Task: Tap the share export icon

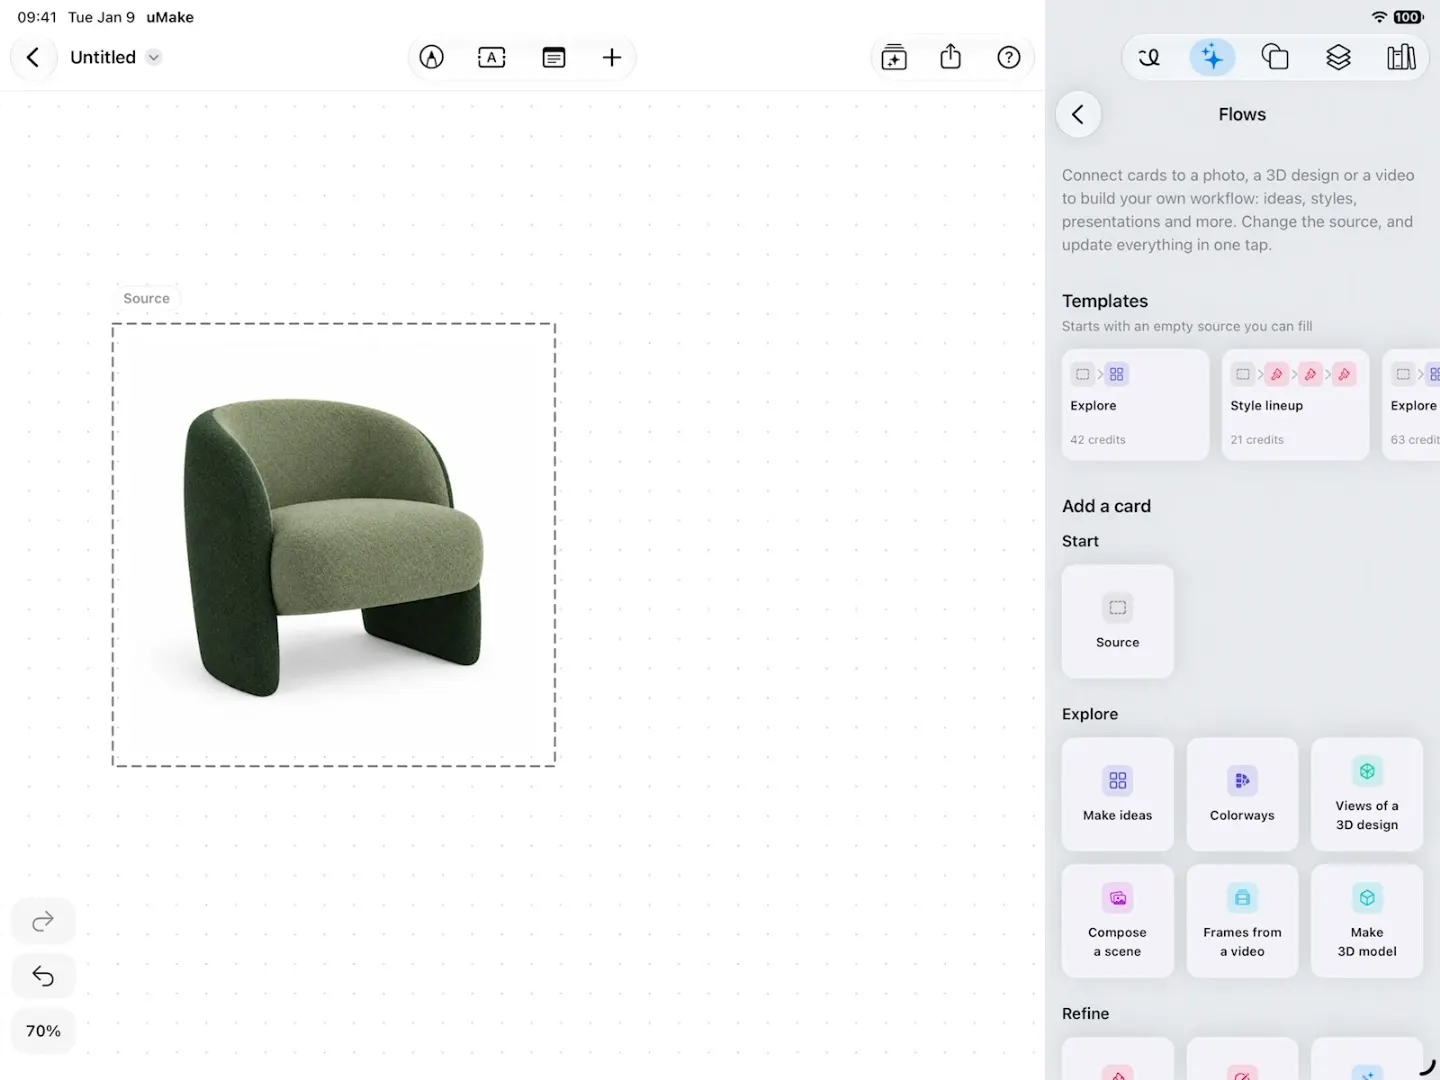Action: (x=951, y=57)
